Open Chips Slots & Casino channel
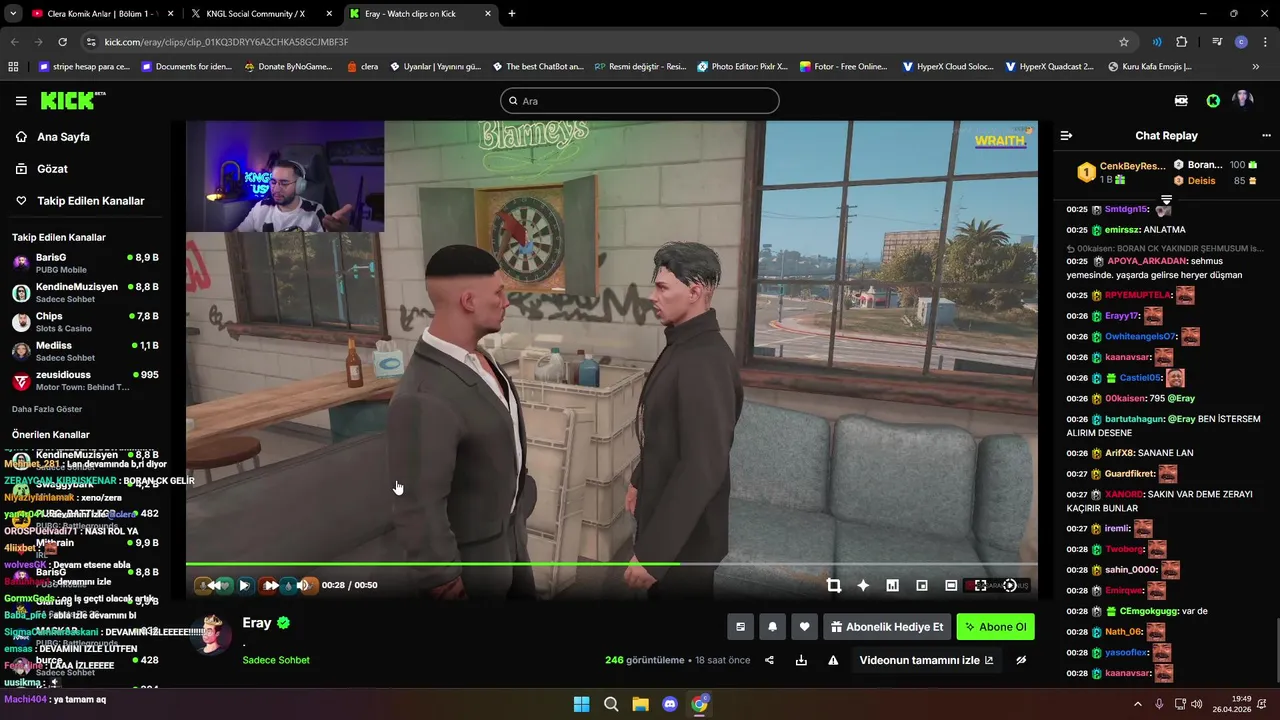The width and height of the screenshot is (1280, 720). (x=85, y=322)
